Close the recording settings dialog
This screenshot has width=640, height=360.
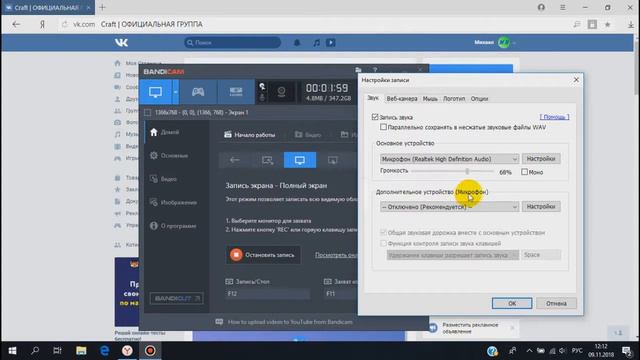tap(576, 80)
